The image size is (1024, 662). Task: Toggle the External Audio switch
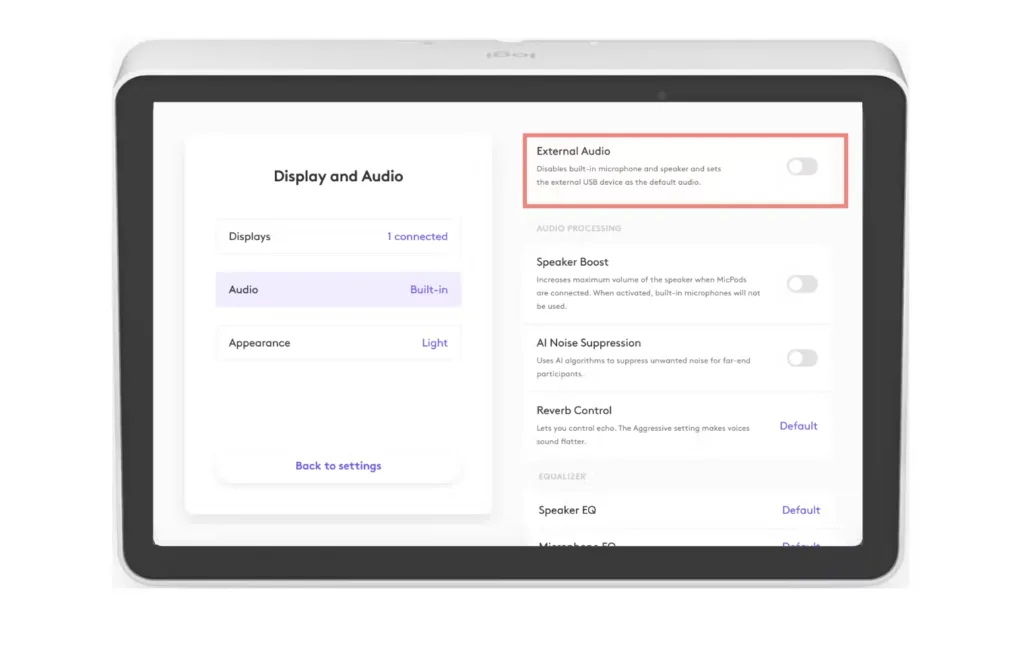click(x=801, y=167)
